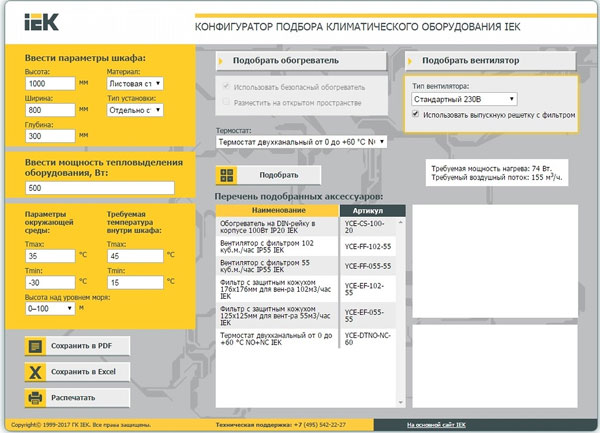Click the grid icon beside Подобрать
This screenshot has height=433, width=600.
coord(227,175)
